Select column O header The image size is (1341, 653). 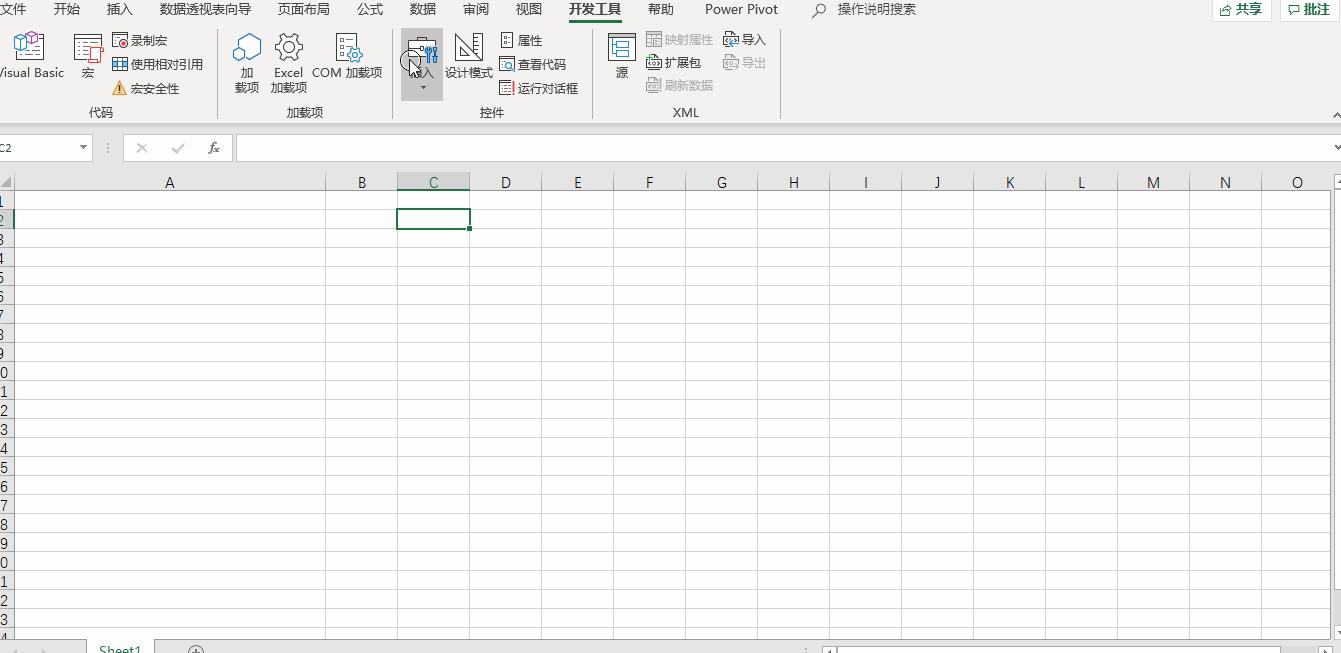coord(1297,182)
